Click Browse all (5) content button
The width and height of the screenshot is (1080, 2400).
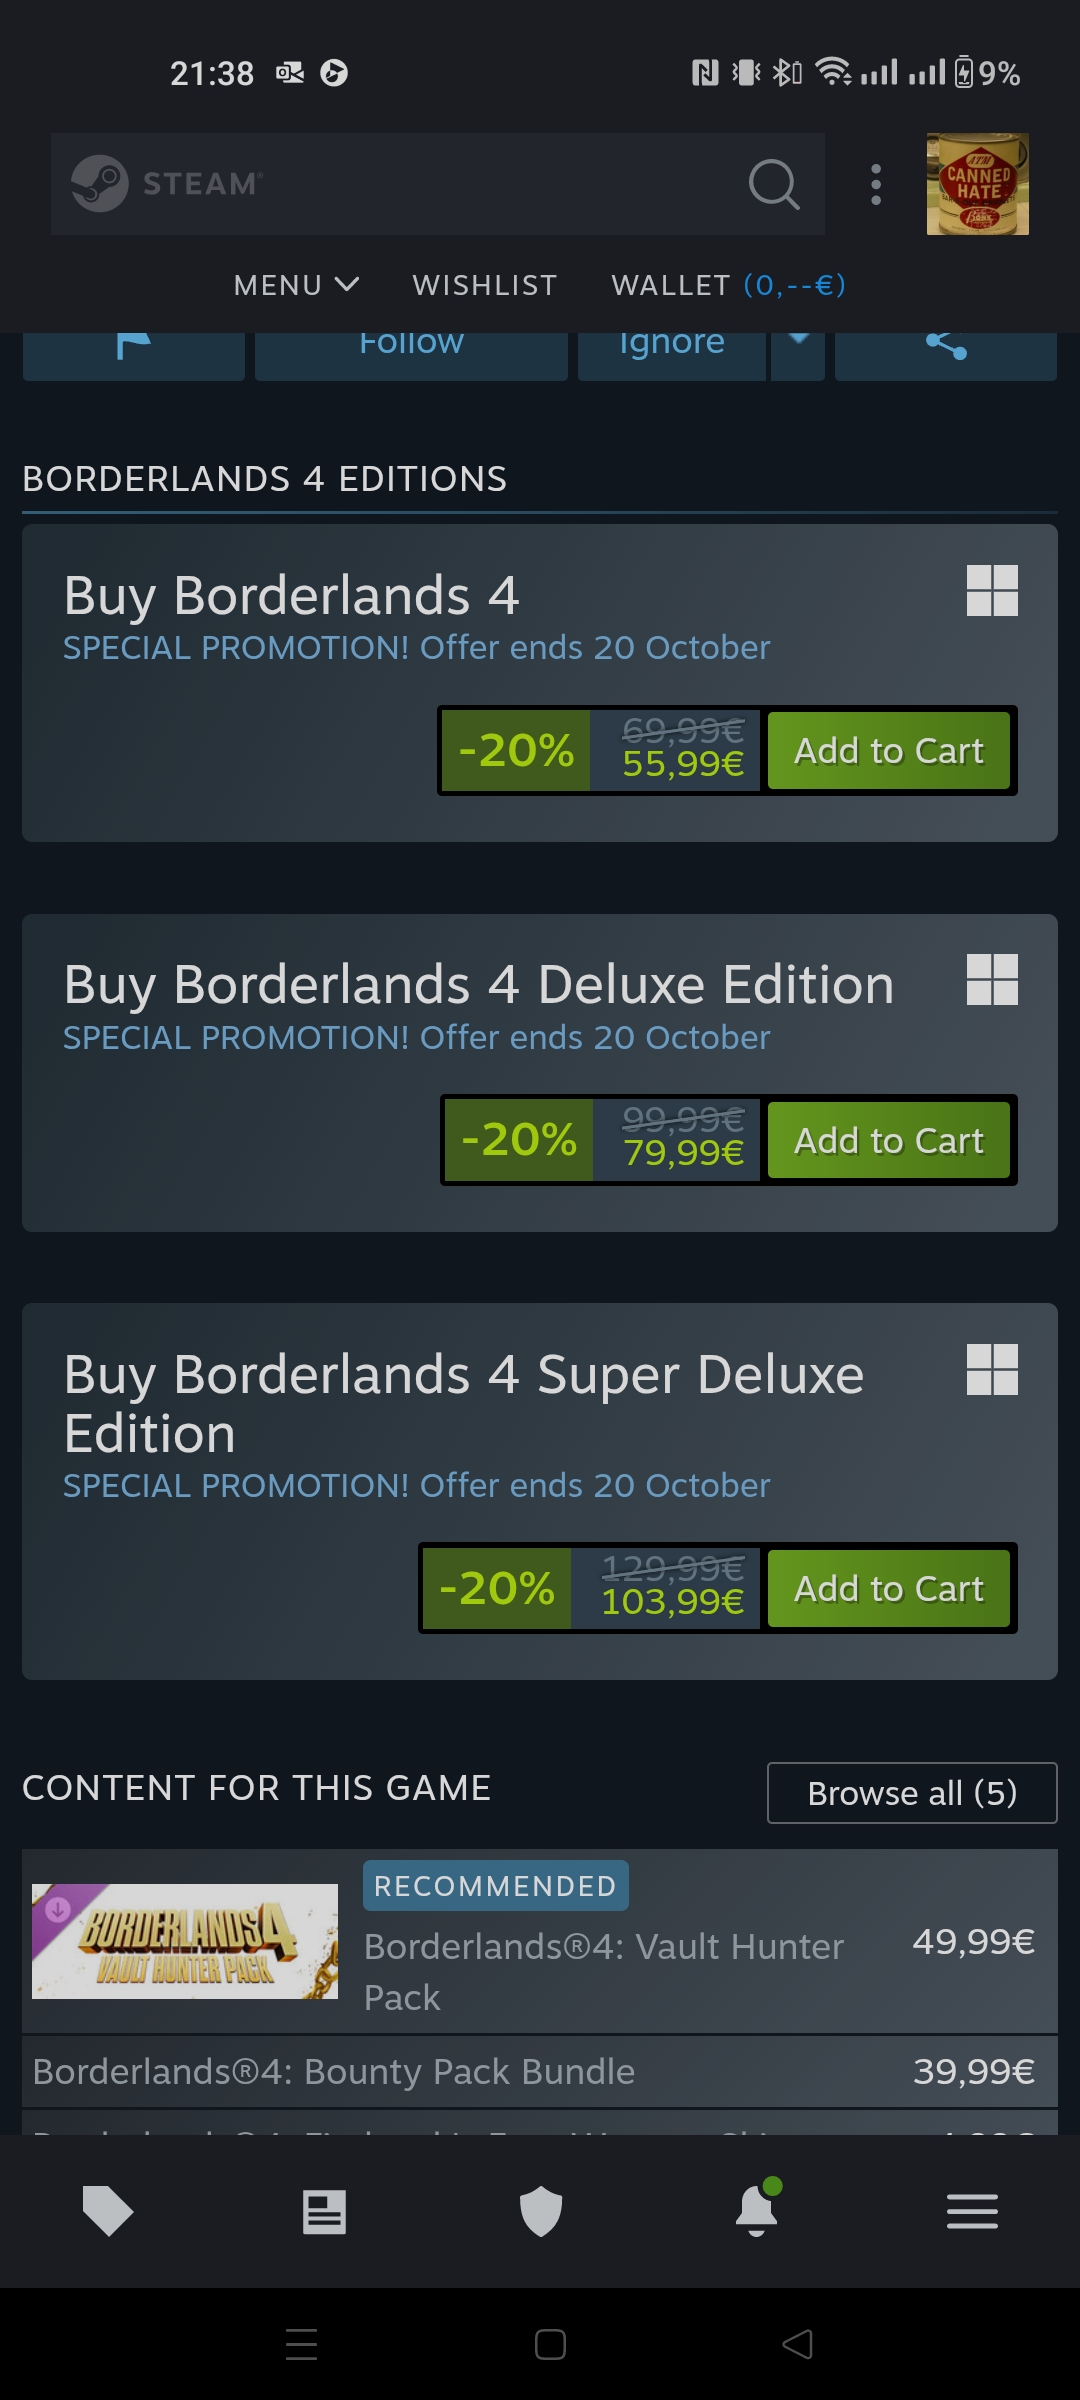coord(911,1793)
